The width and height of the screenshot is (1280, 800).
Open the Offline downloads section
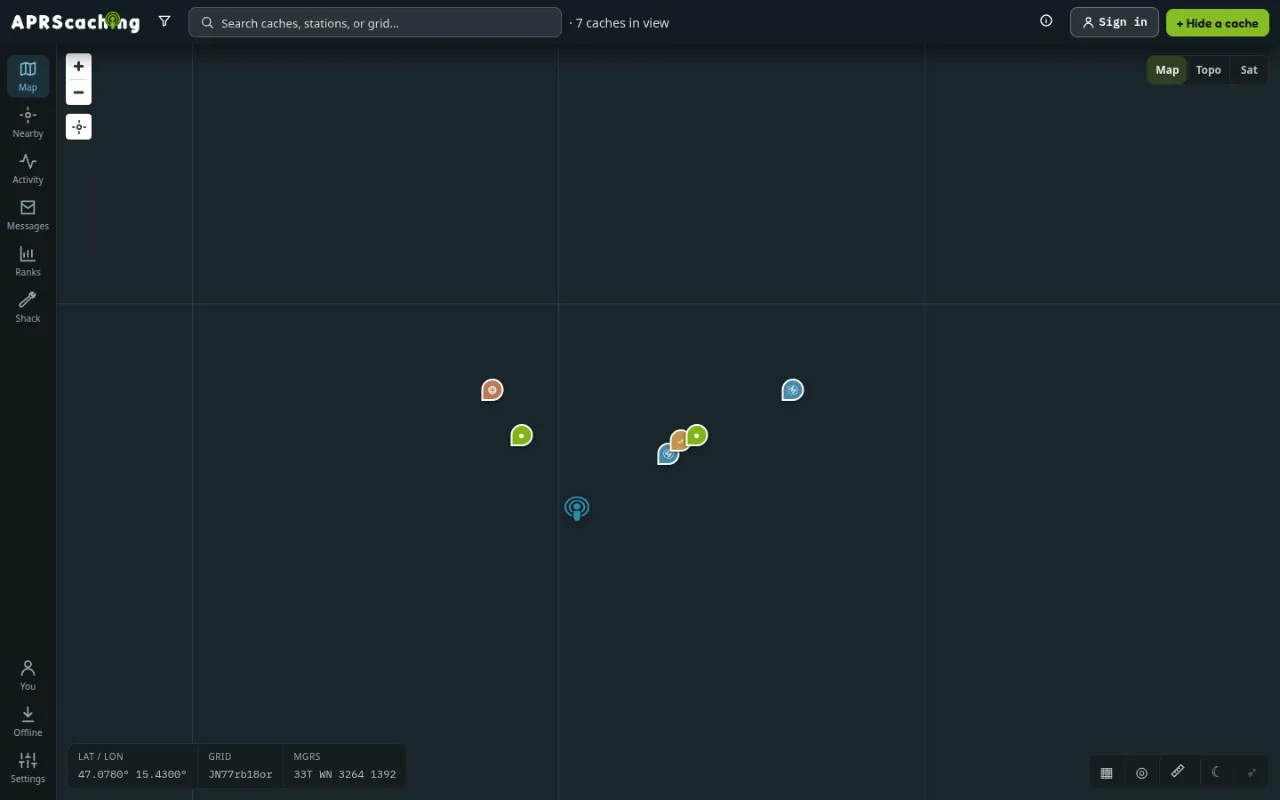[28, 721]
